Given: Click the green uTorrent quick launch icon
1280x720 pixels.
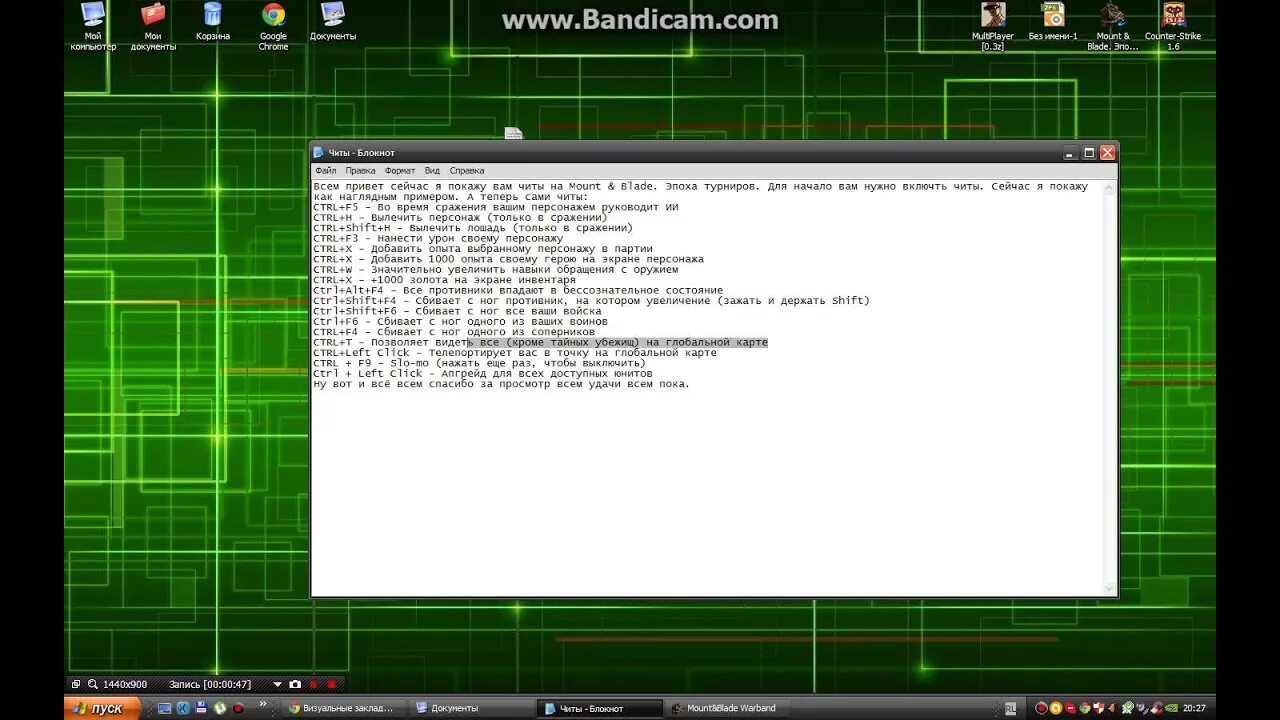Looking at the screenshot, I should coord(219,708).
